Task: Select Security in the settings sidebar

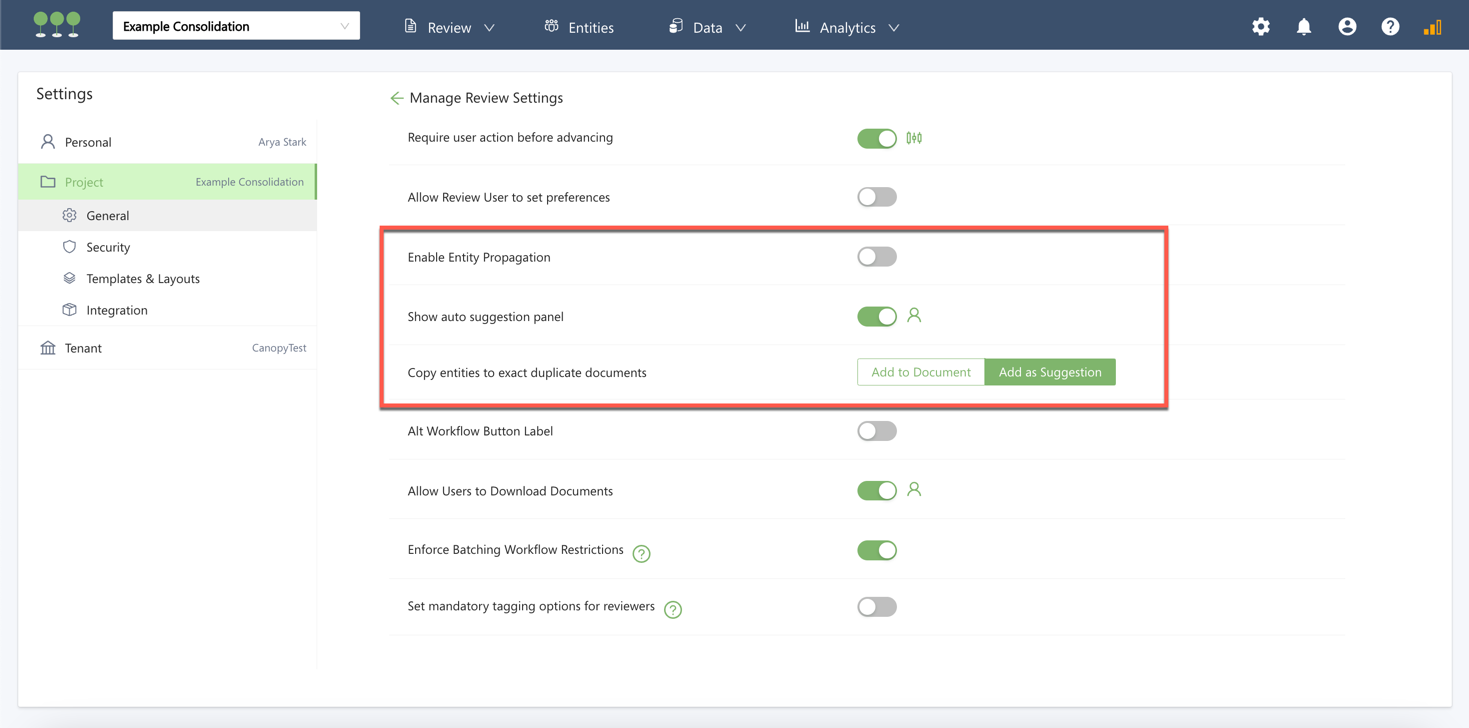Action: coord(108,247)
